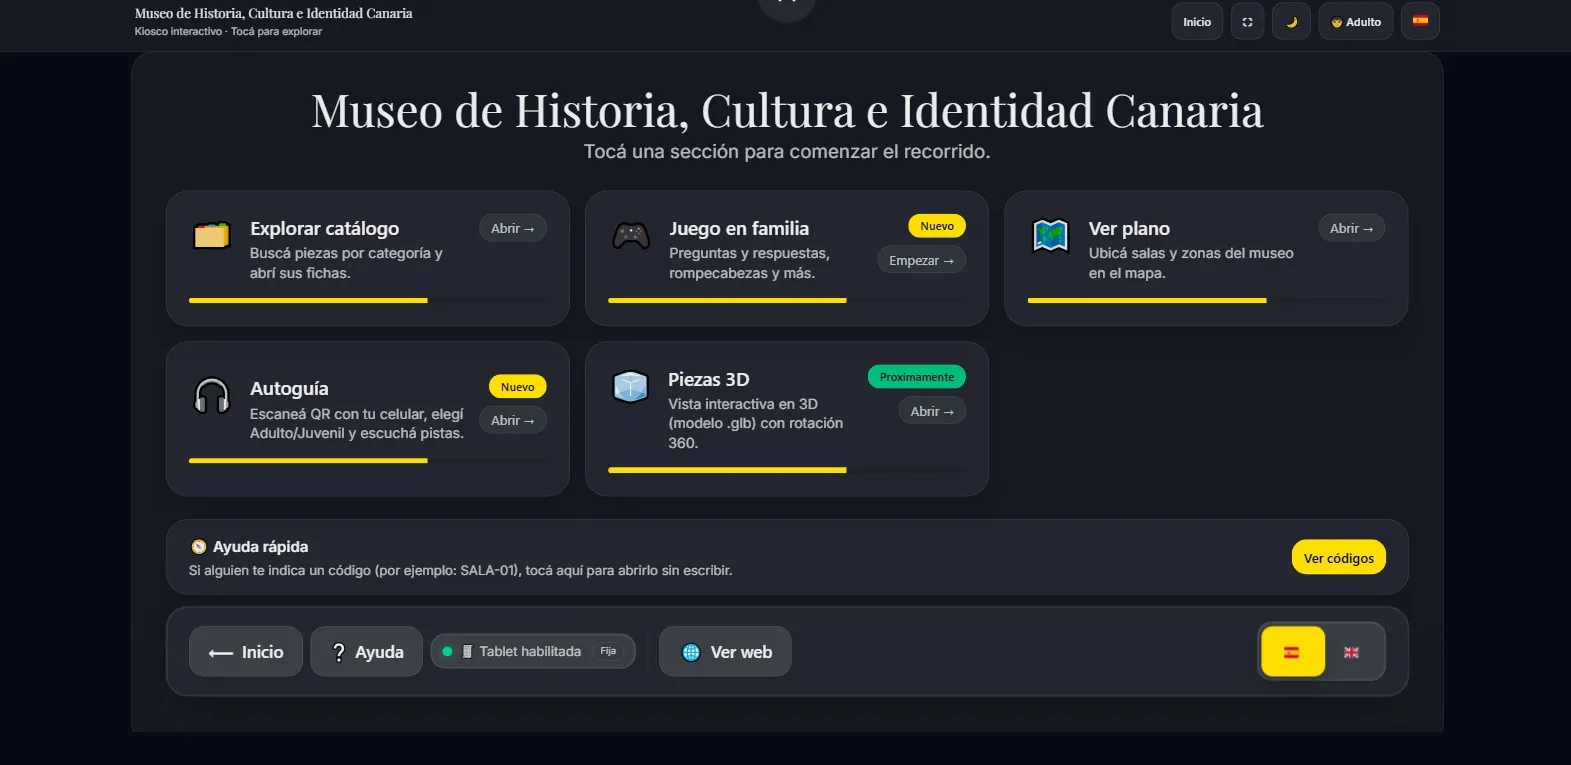This screenshot has width=1571, height=765.
Task: Open the Adulto profile selector
Action: (x=1355, y=22)
